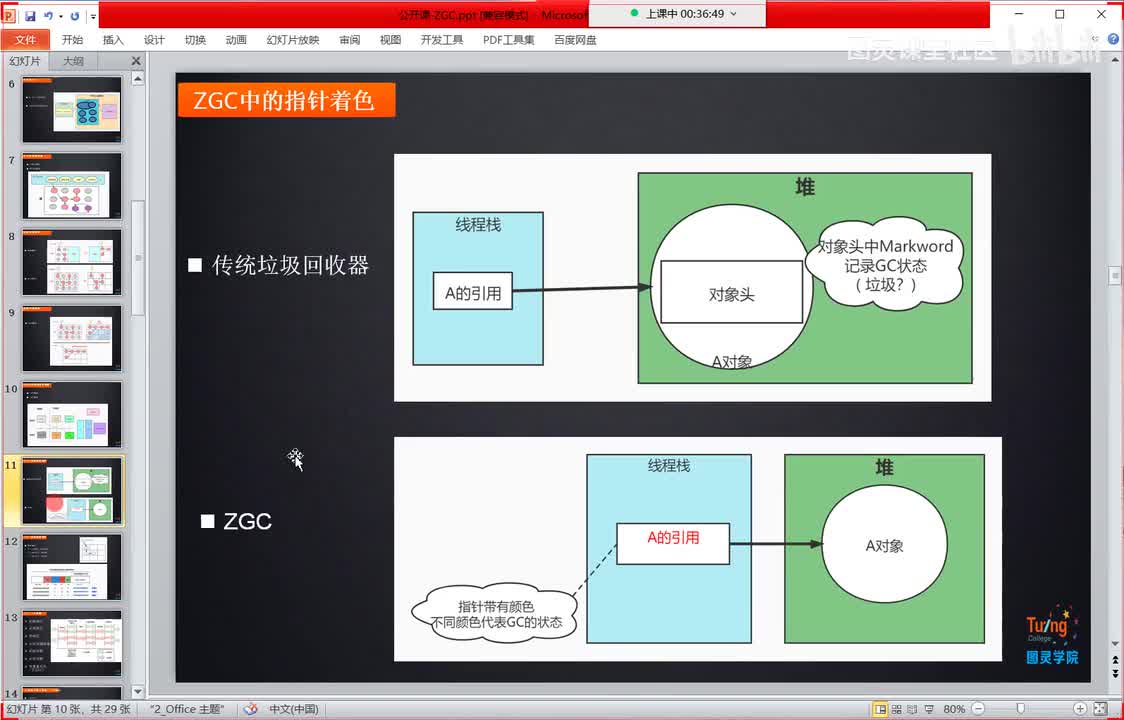Click the zoom out minus button
The height and width of the screenshot is (720, 1124).
click(x=978, y=709)
